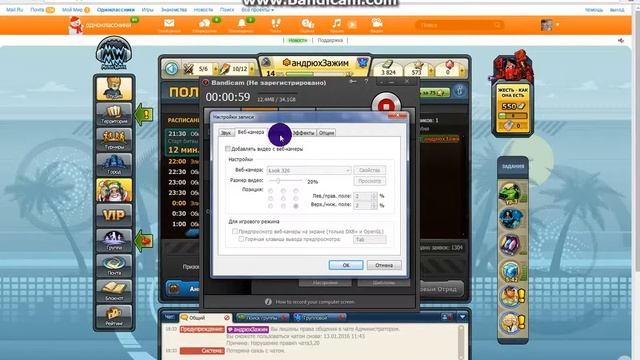Click the plus button next to 10/12
This screenshot has width=640, height=360.
[252, 69]
